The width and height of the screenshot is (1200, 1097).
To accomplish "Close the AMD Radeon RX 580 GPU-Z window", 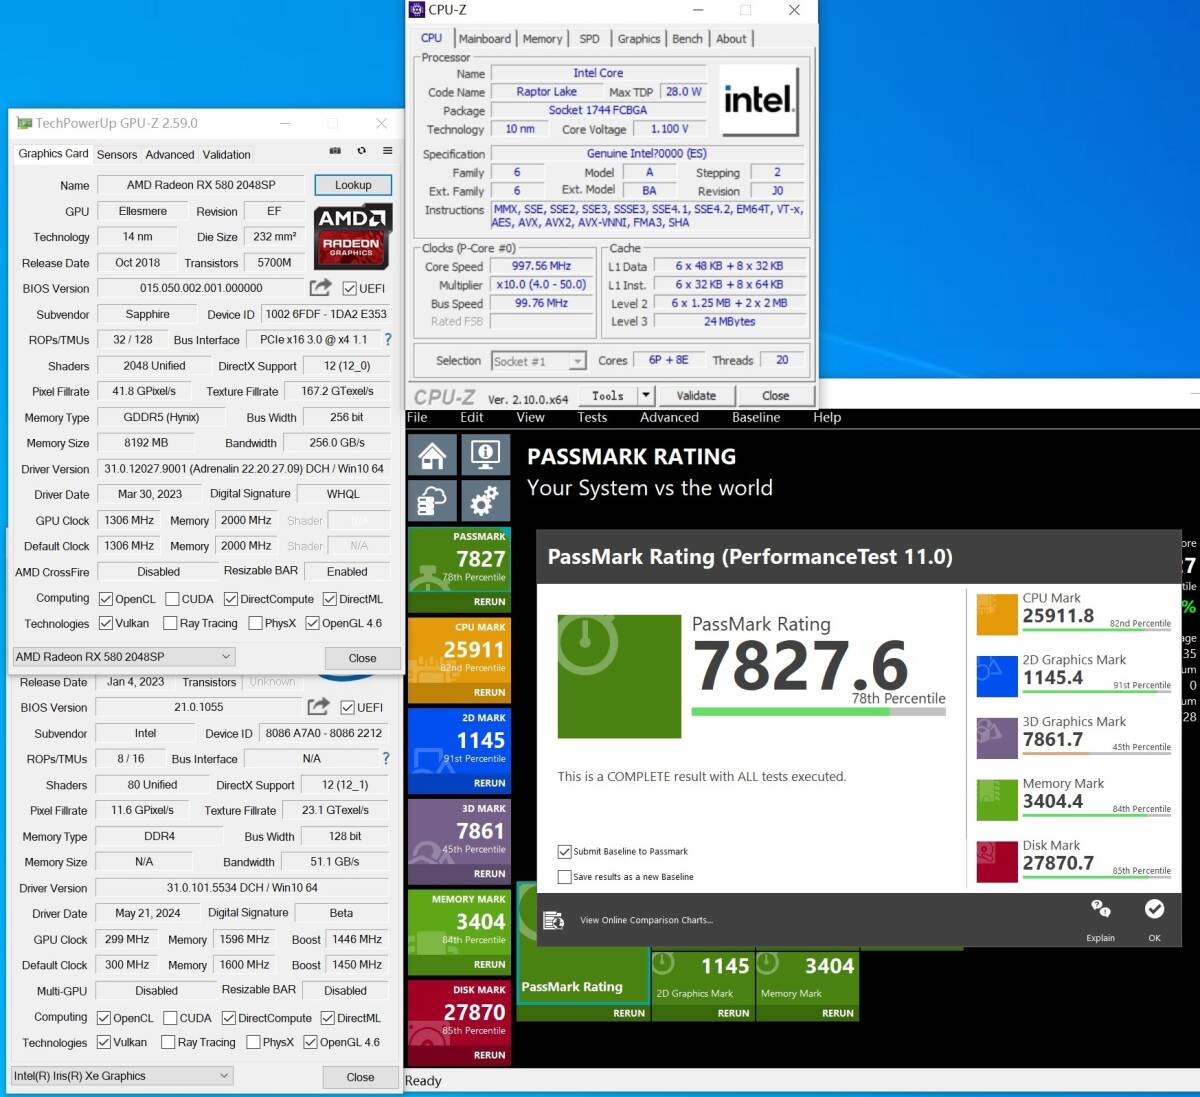I will (x=362, y=658).
